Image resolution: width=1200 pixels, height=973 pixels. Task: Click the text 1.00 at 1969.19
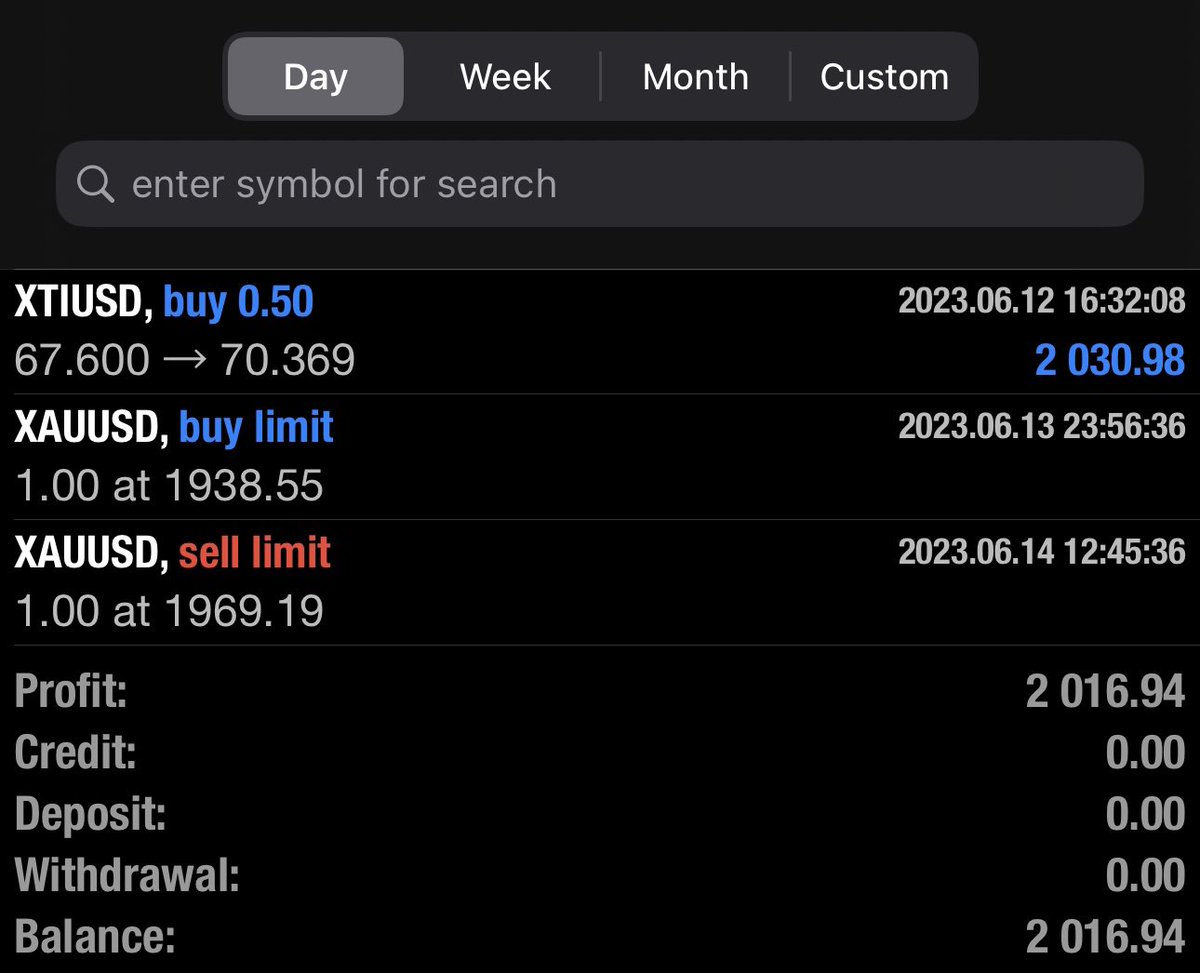(169, 611)
